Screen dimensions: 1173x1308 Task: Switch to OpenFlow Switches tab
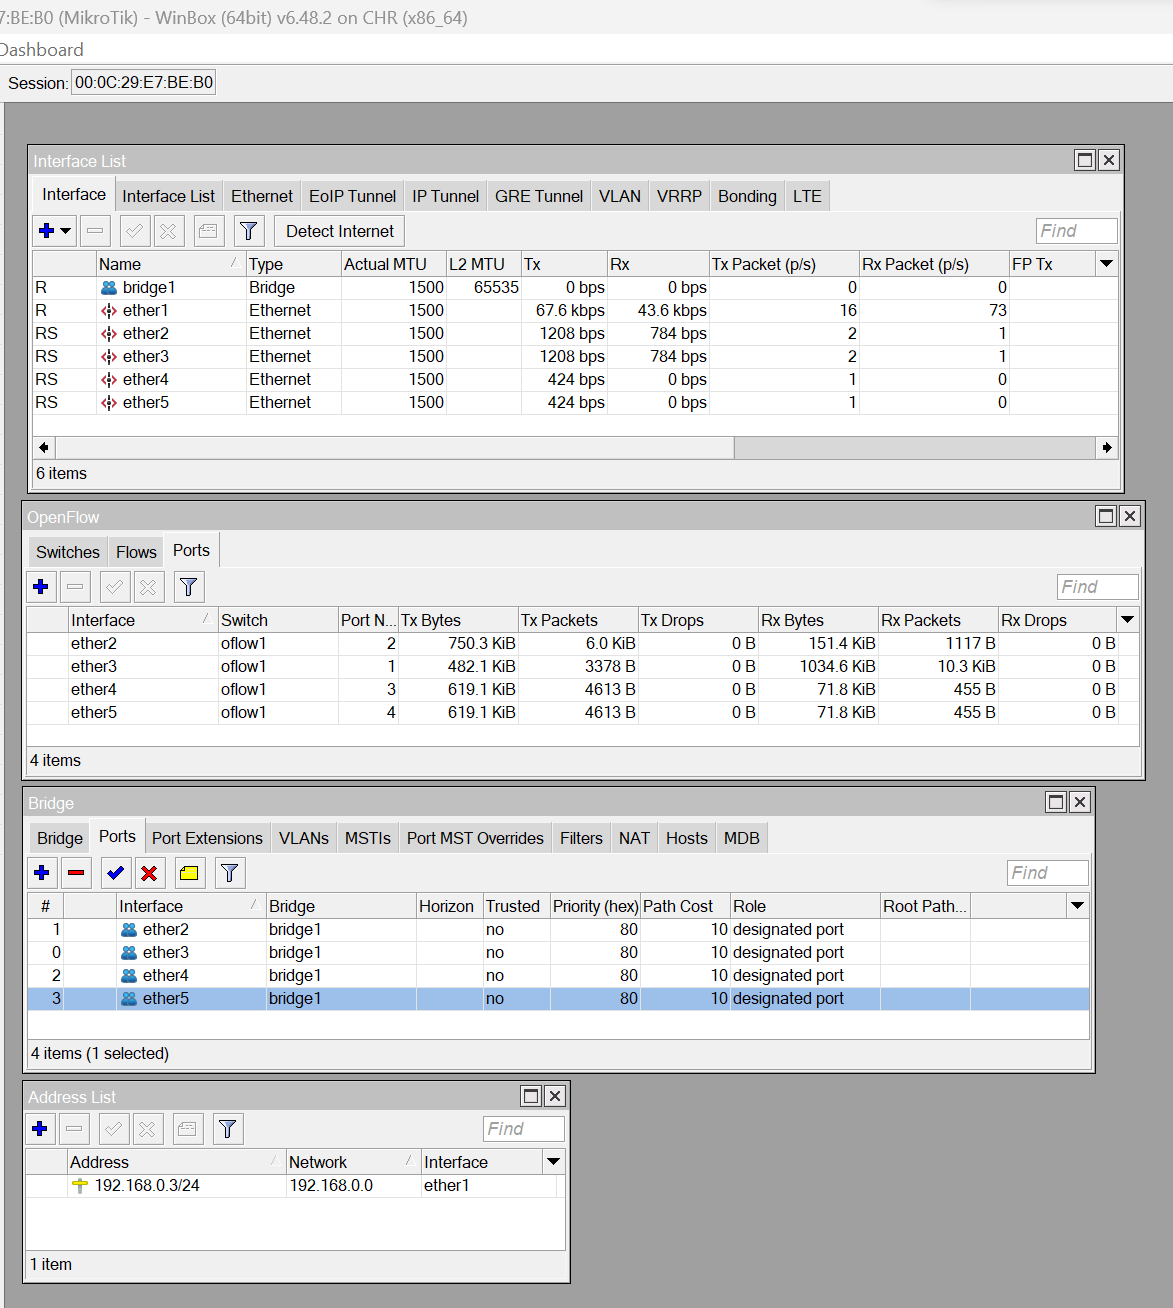pyautogui.click(x=68, y=552)
